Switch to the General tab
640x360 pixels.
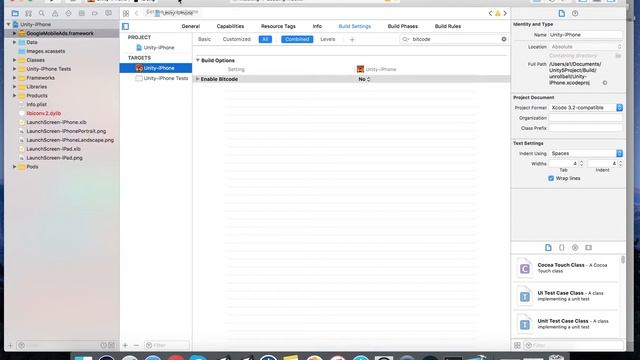click(x=191, y=26)
